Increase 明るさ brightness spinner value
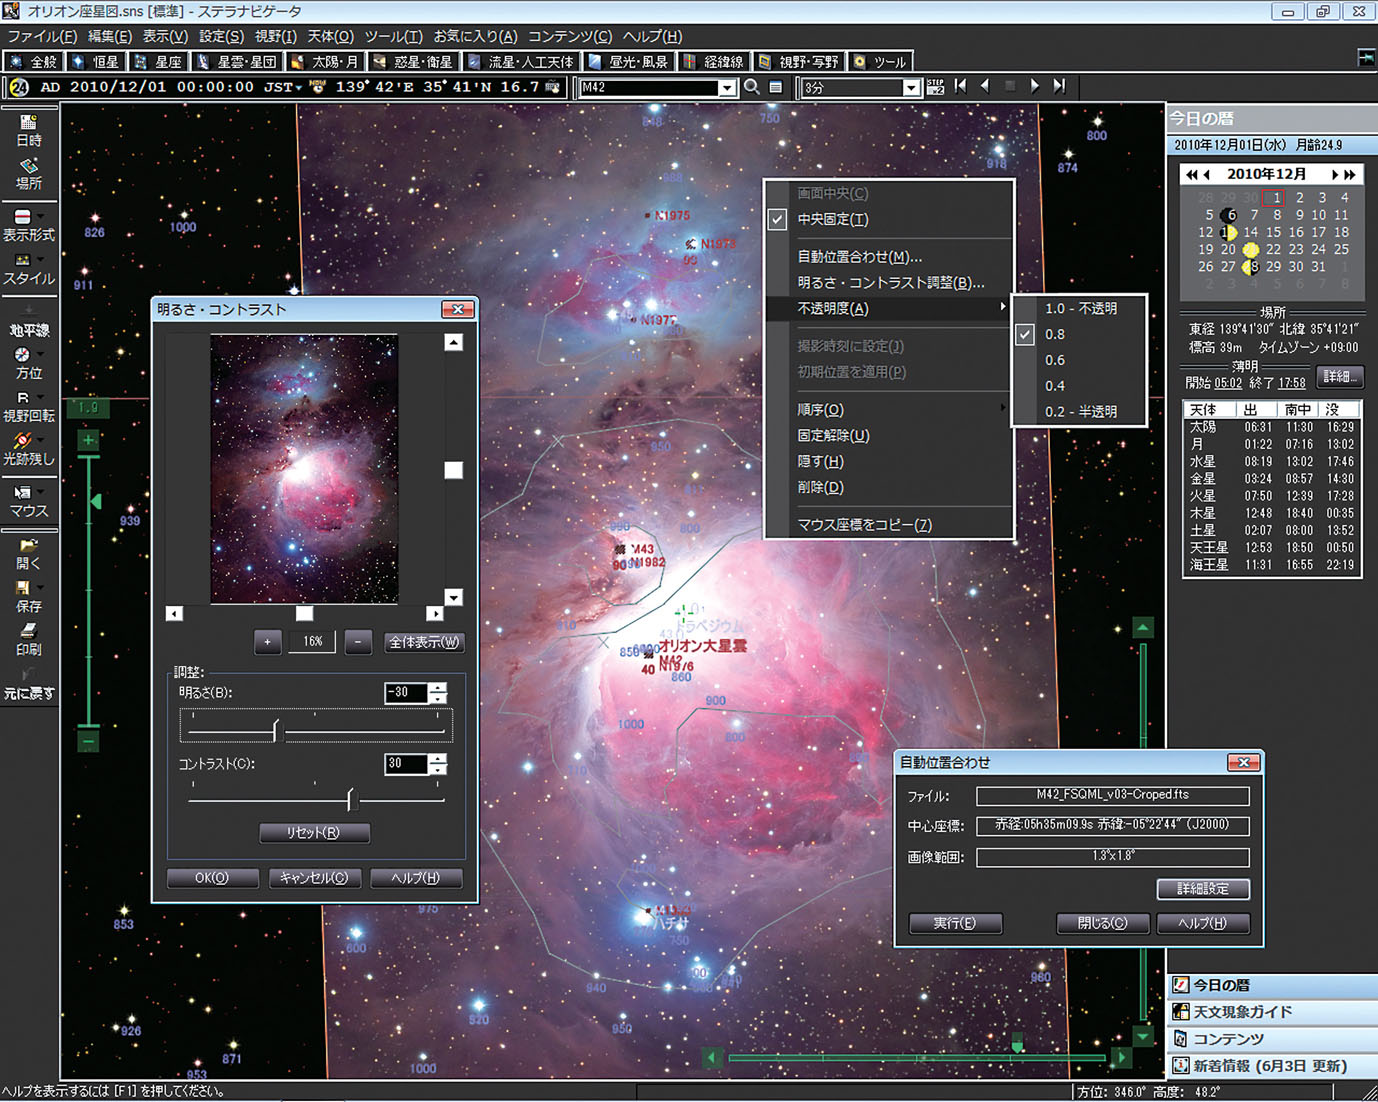This screenshot has height=1102, width=1378. [437, 687]
